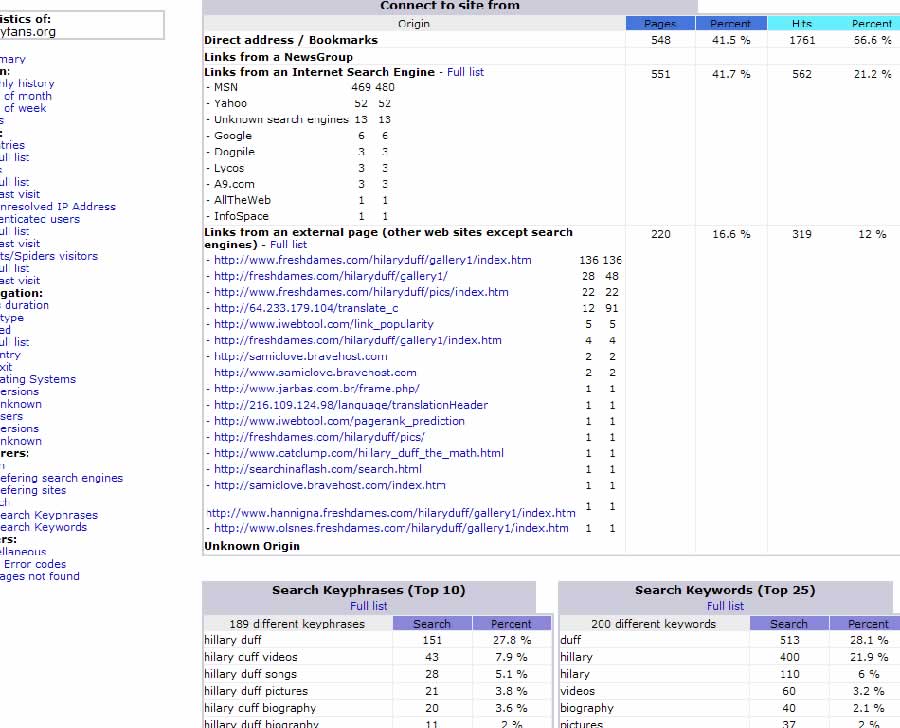
Task: Go to Unresolved IP Address in sidebar
Action: click(x=57, y=207)
